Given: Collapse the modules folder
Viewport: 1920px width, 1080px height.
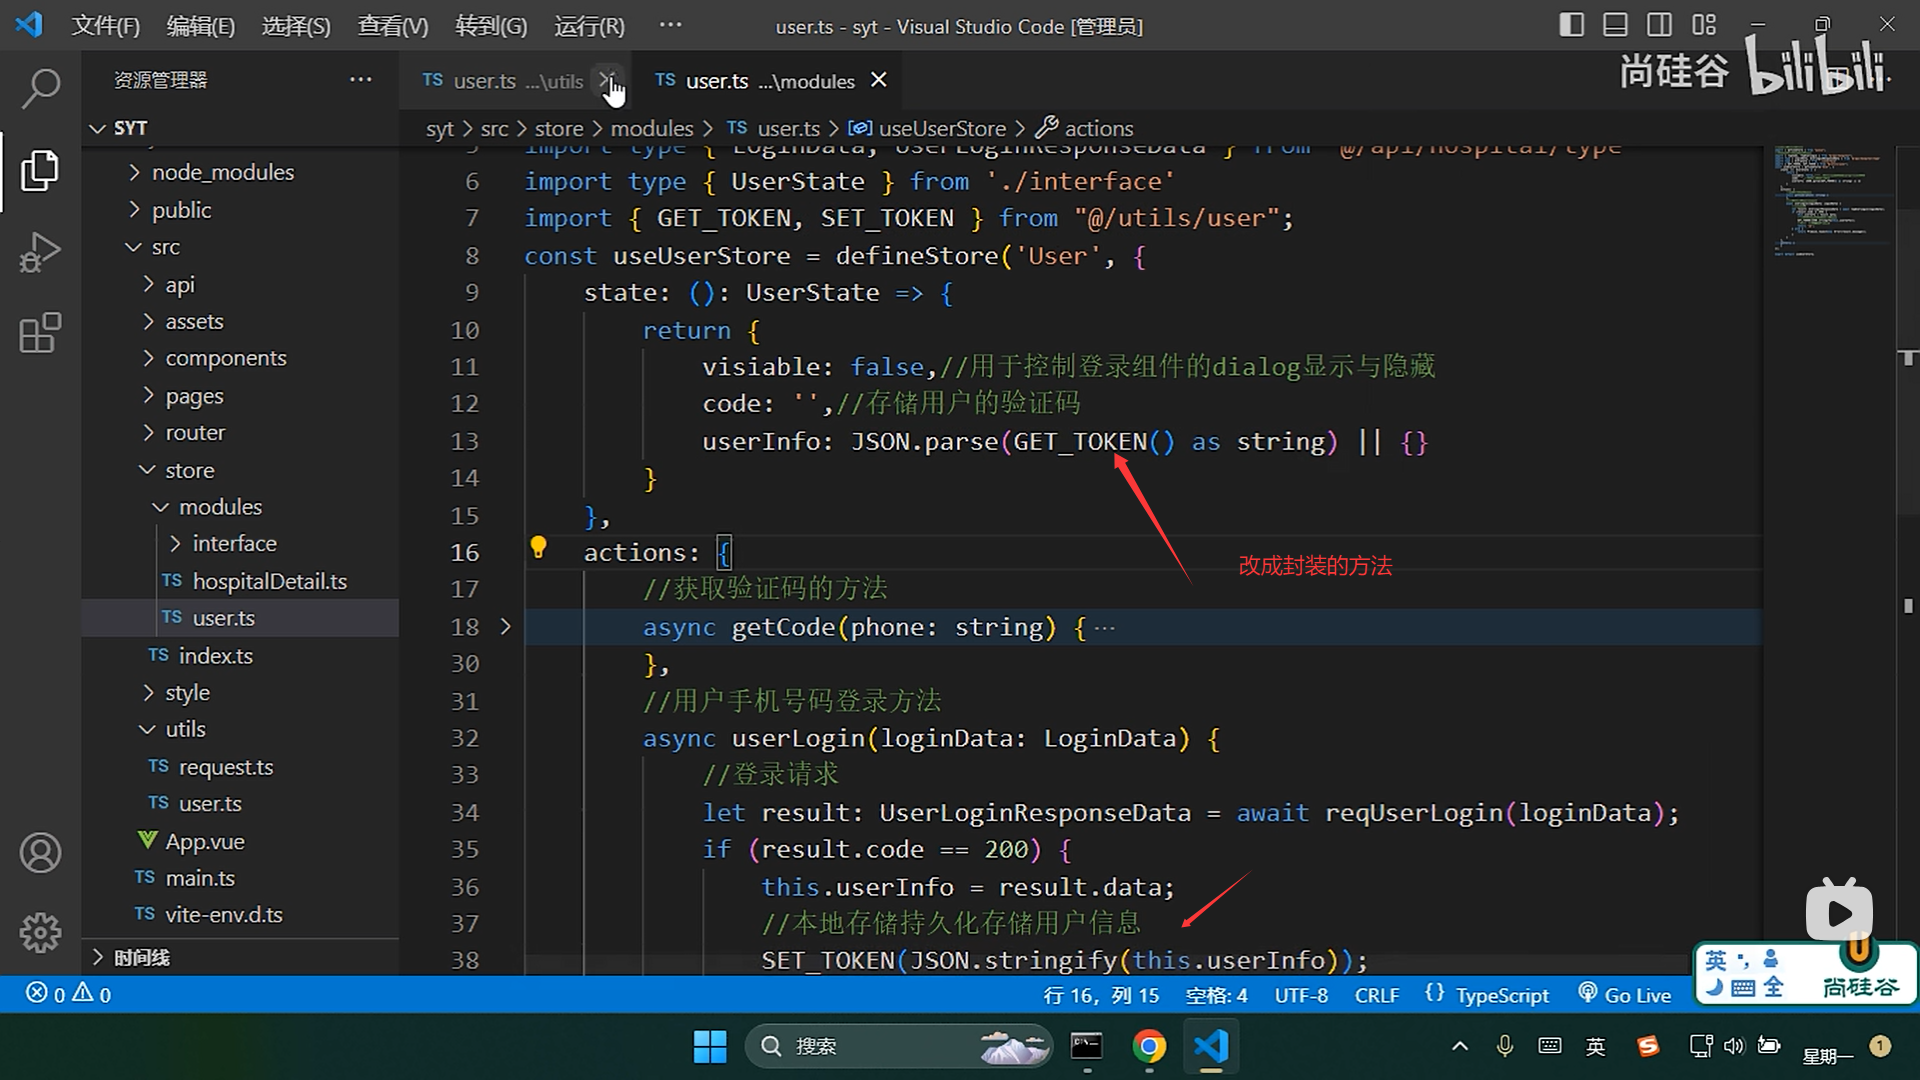Looking at the screenshot, I should tap(220, 507).
